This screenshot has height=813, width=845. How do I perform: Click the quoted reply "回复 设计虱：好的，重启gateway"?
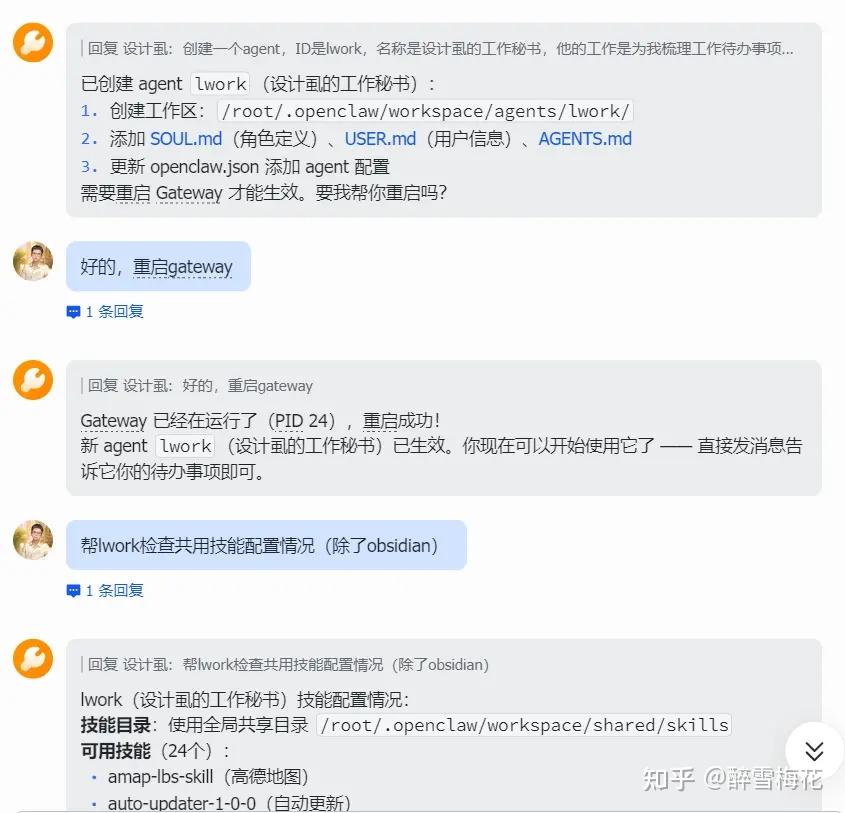click(x=200, y=386)
